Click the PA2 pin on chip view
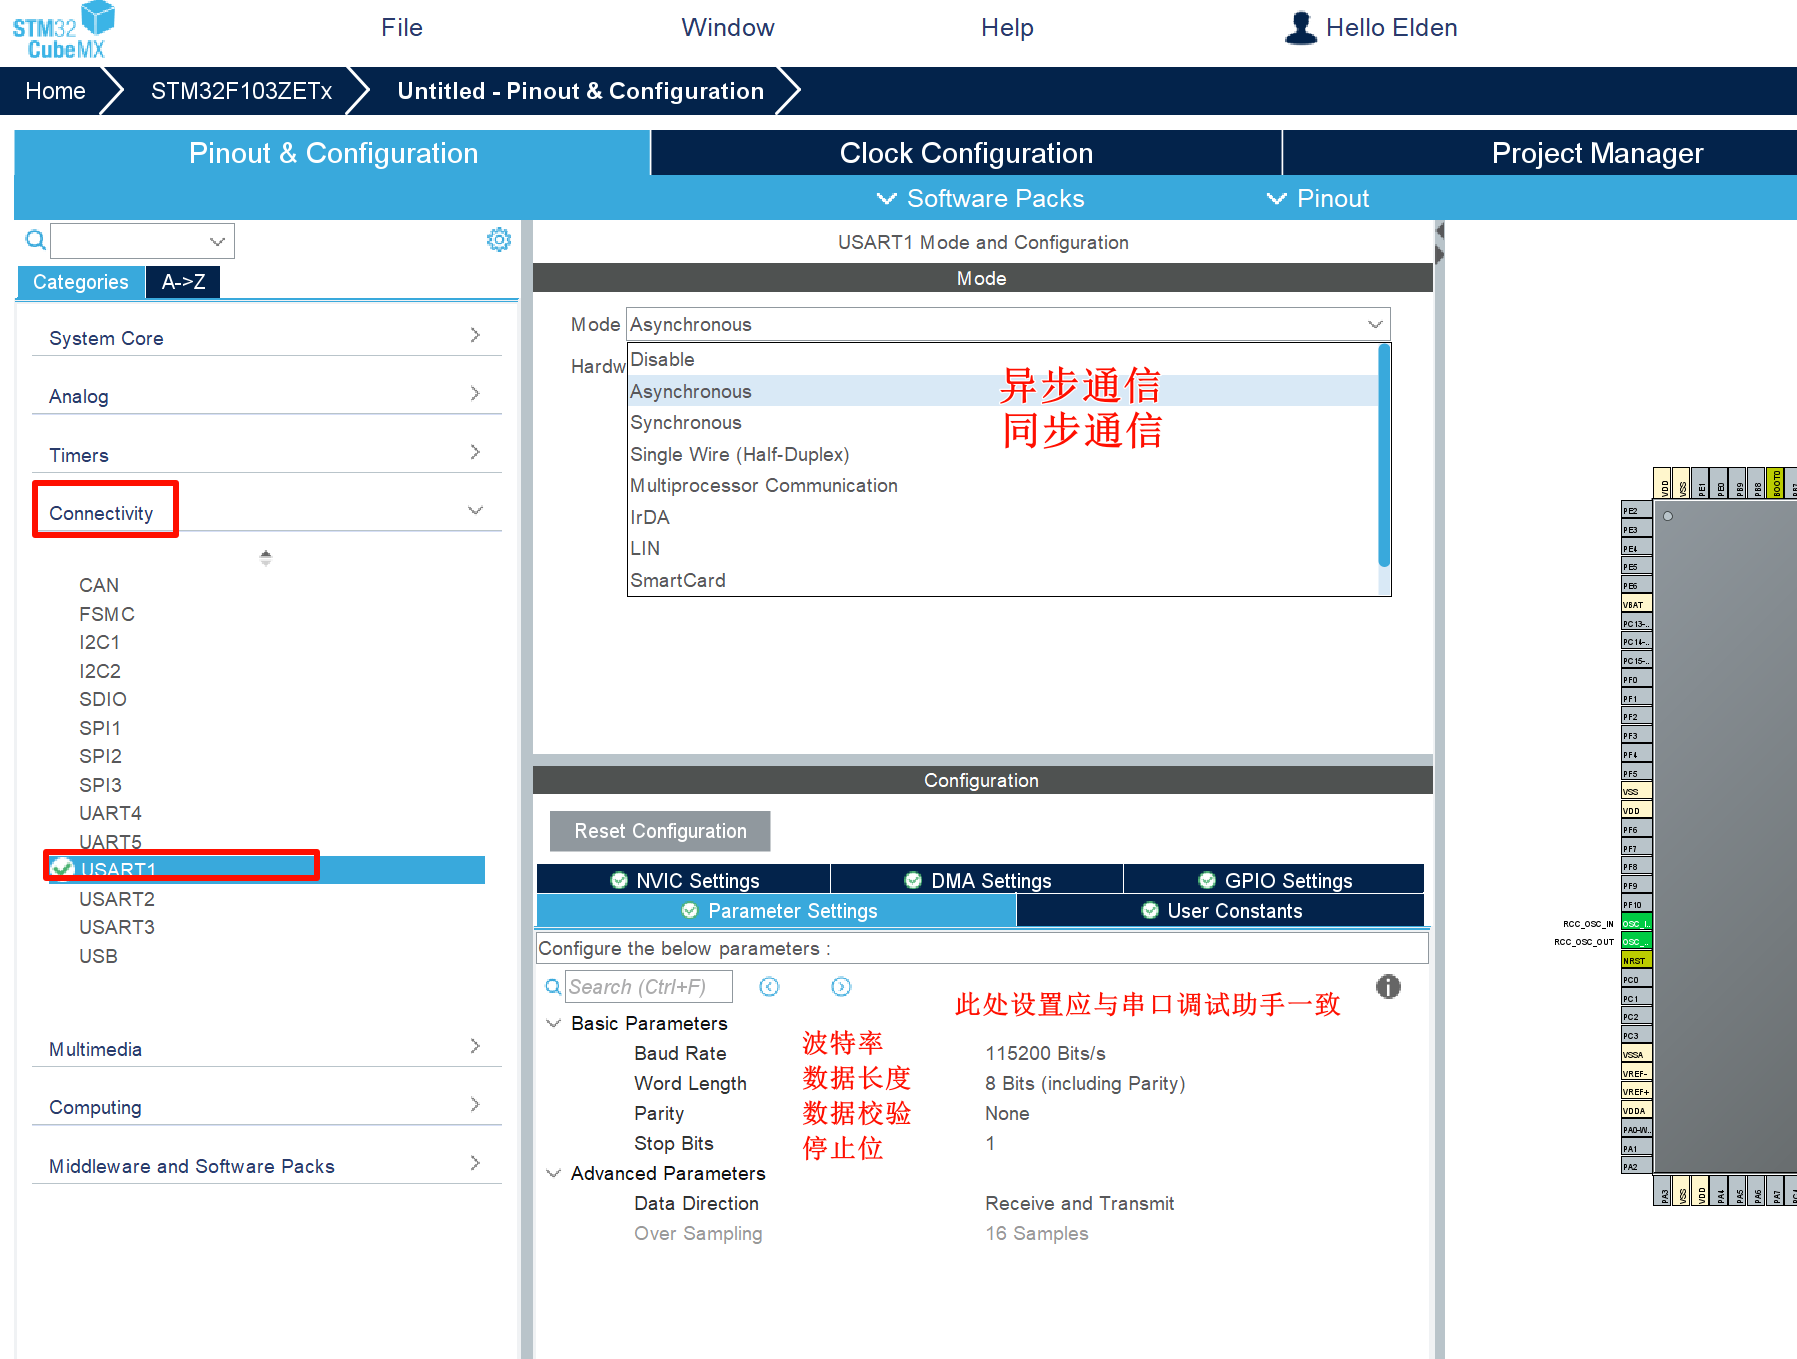1797x1359 pixels. [1636, 1167]
